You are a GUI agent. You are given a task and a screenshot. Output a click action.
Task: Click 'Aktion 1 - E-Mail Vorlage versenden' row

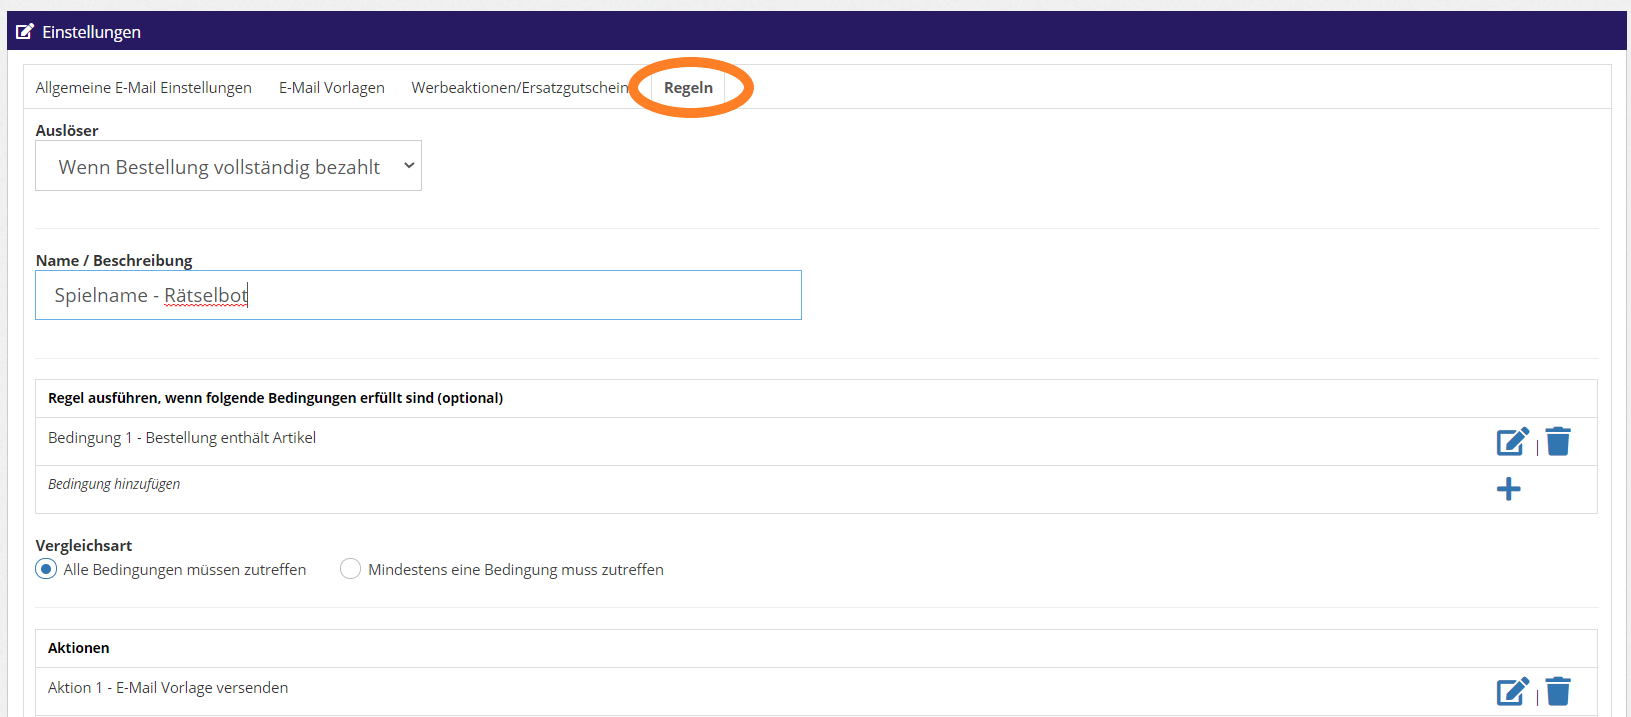[168, 688]
